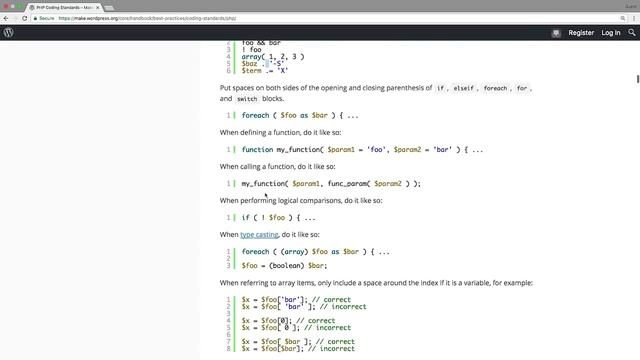Click the 'function my_function(' code line
The image size is (640, 360).
click(x=362, y=150)
